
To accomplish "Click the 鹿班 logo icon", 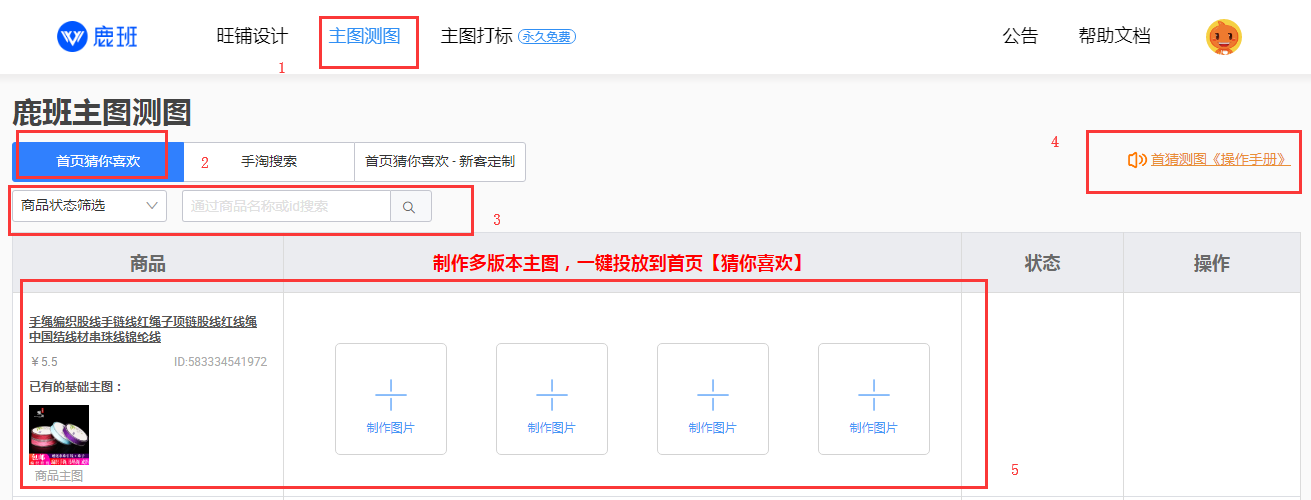I will tap(72, 37).
